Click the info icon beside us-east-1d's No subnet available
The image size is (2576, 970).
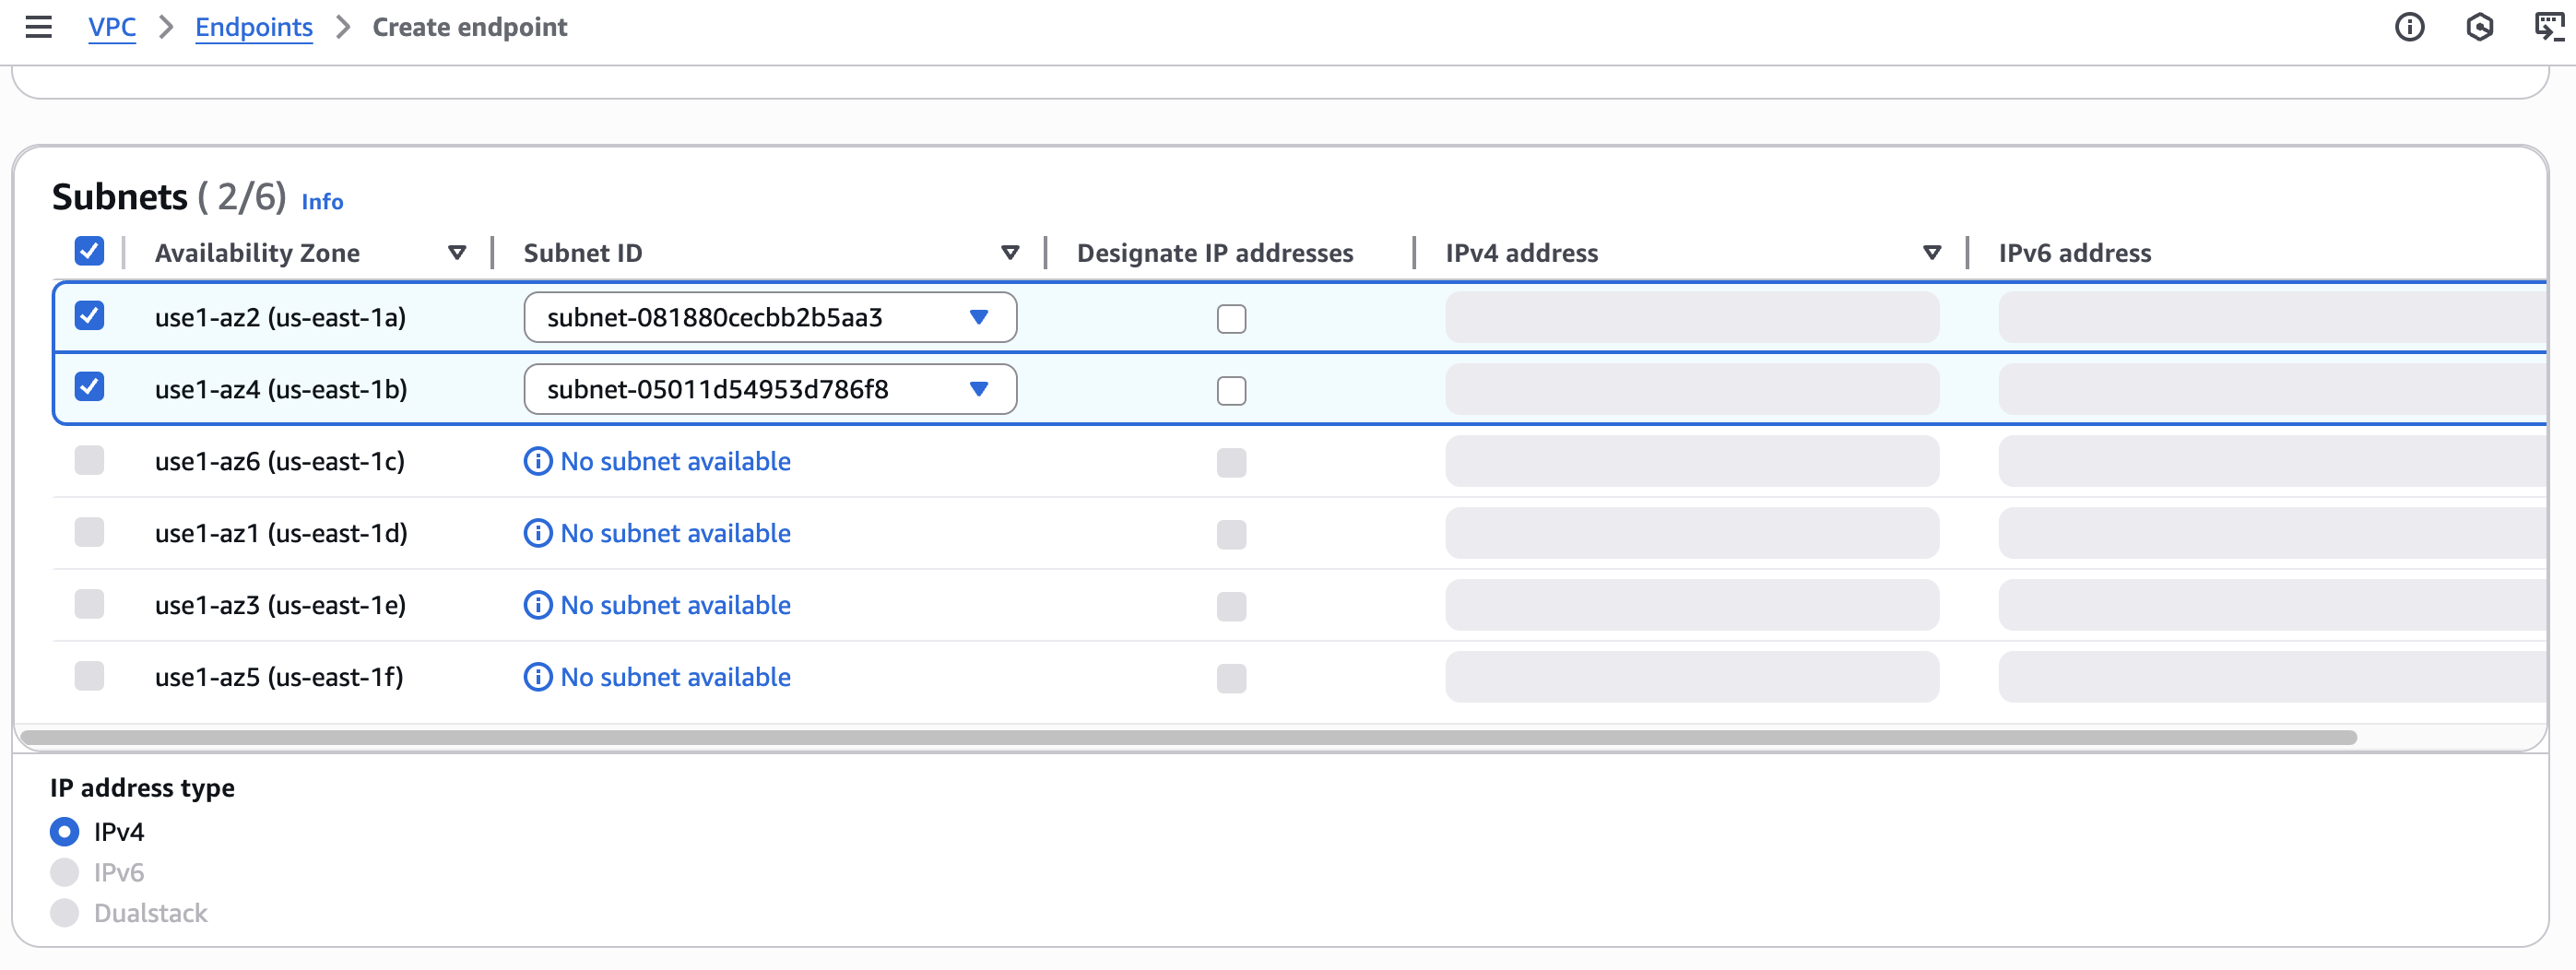pyautogui.click(x=537, y=533)
